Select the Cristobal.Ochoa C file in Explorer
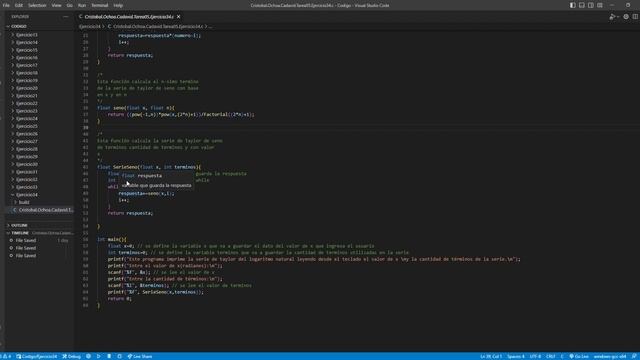 40,210
